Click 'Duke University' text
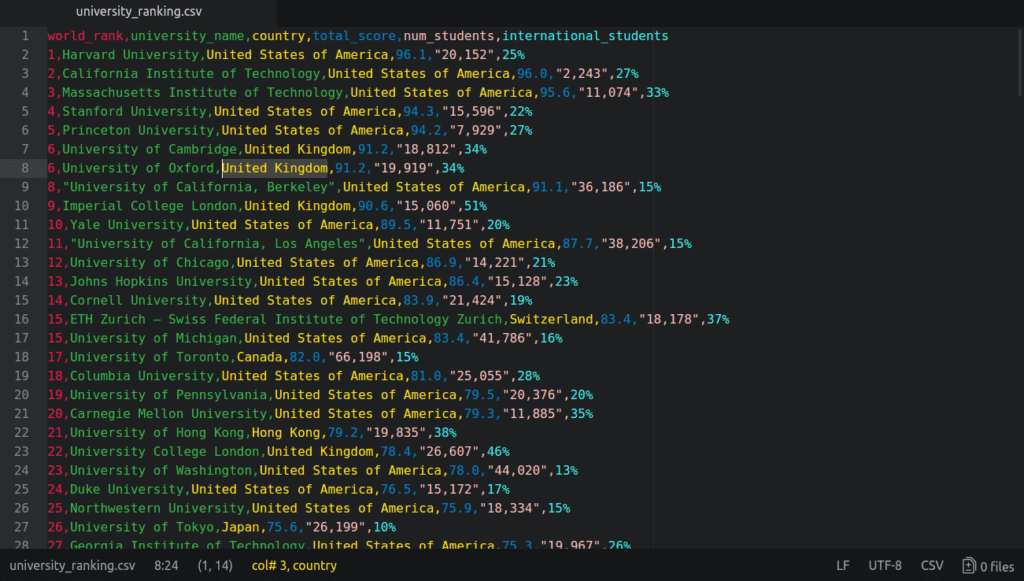The image size is (1024, 581). (127, 490)
